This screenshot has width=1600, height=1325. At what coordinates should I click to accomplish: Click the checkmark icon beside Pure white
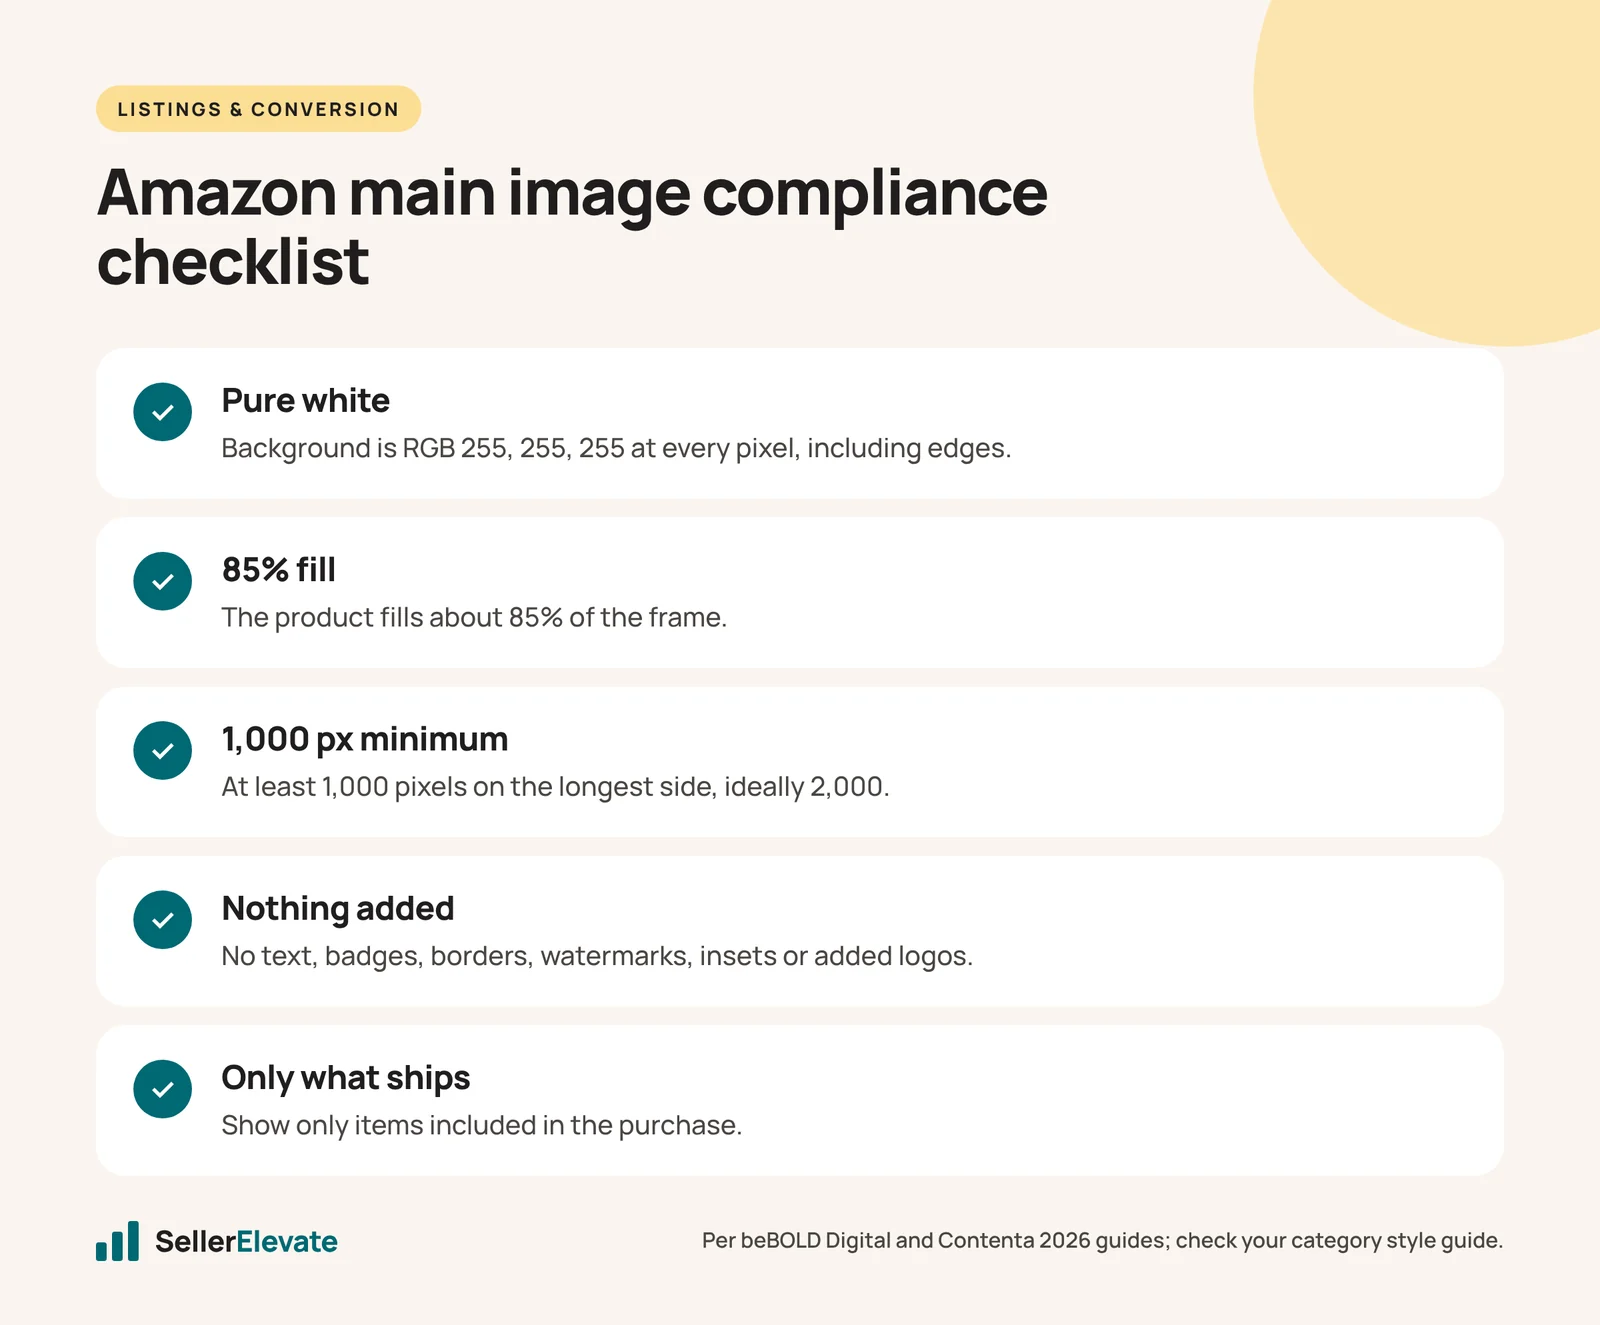(162, 412)
